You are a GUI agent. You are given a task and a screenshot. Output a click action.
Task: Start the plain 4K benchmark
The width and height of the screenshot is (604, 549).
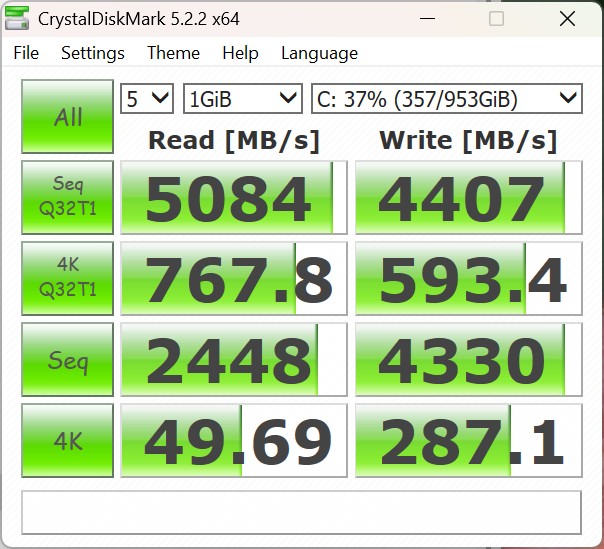click(x=67, y=441)
